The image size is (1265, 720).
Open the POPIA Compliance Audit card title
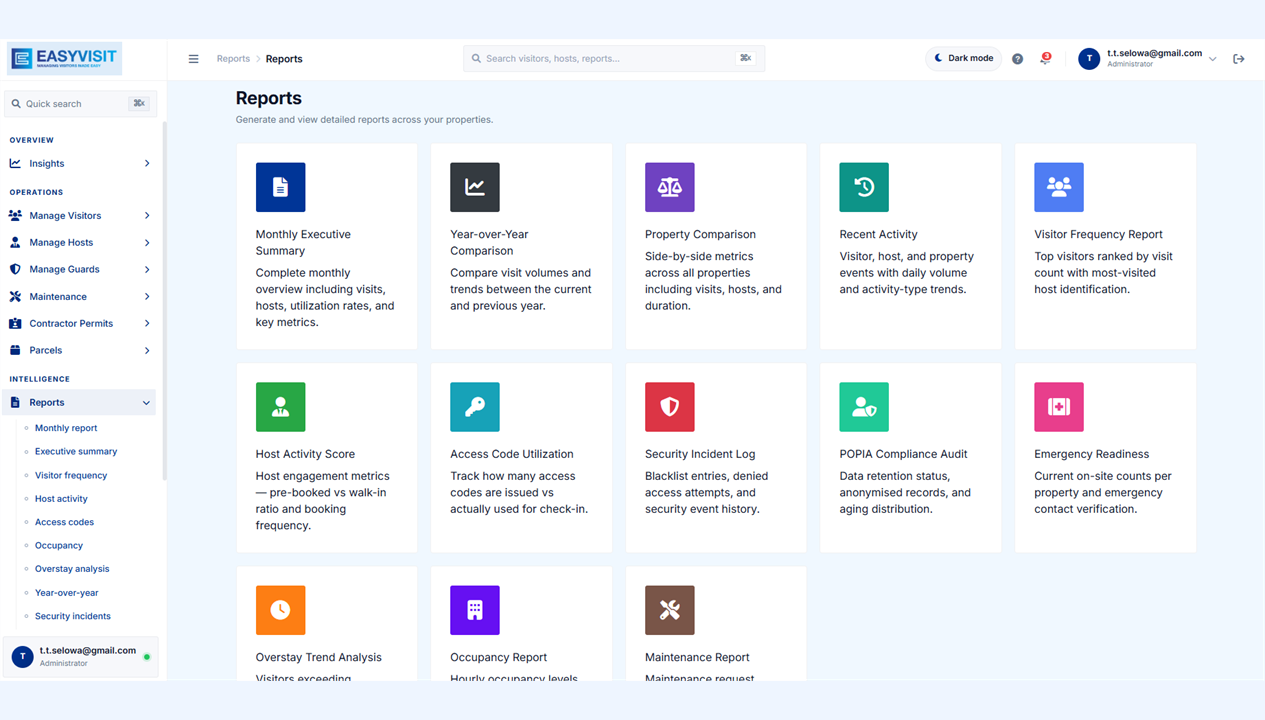903,454
